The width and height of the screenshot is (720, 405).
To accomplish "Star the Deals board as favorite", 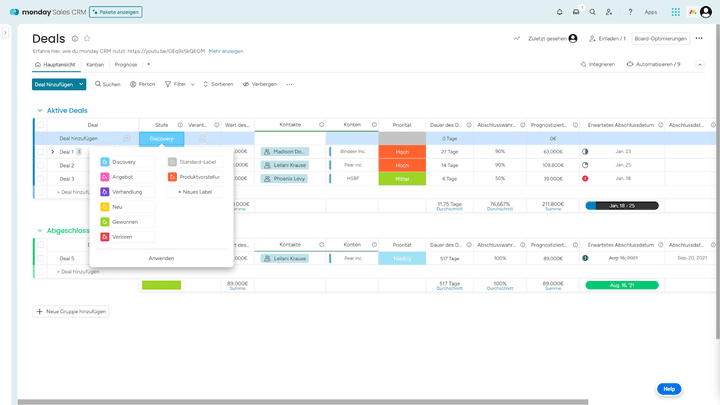I will pyautogui.click(x=87, y=39).
